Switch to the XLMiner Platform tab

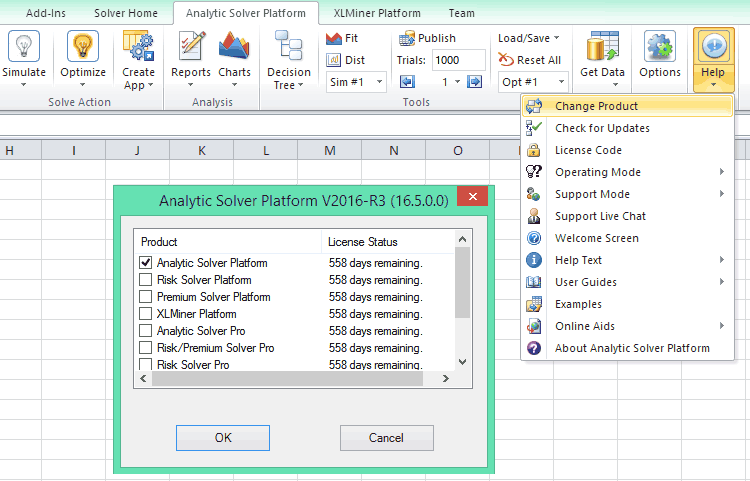pyautogui.click(x=376, y=13)
